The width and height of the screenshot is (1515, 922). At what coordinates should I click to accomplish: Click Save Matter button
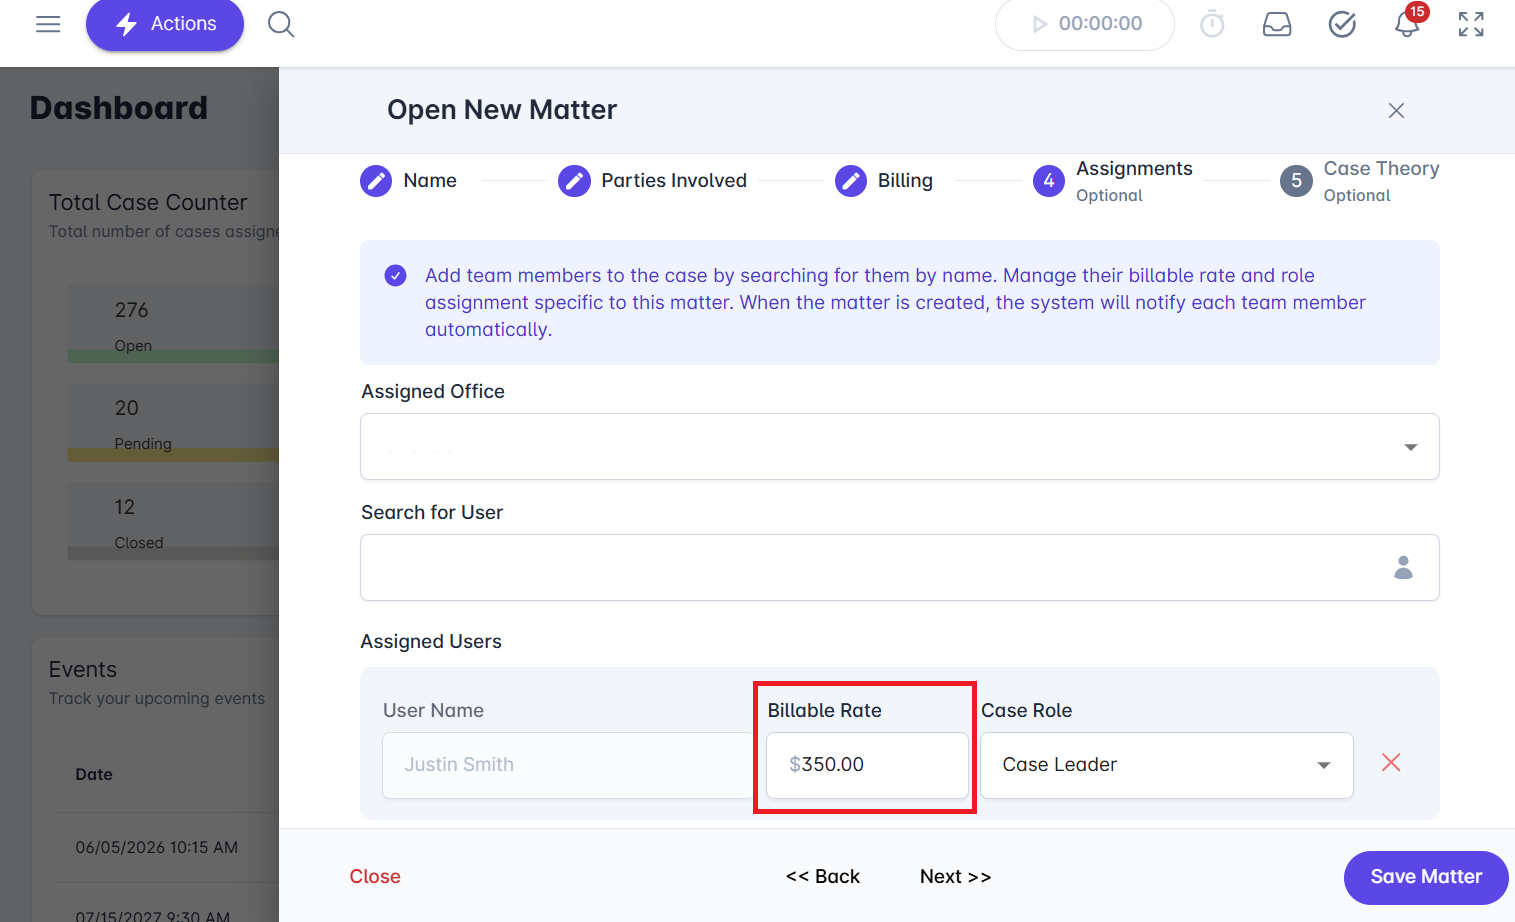point(1425,877)
